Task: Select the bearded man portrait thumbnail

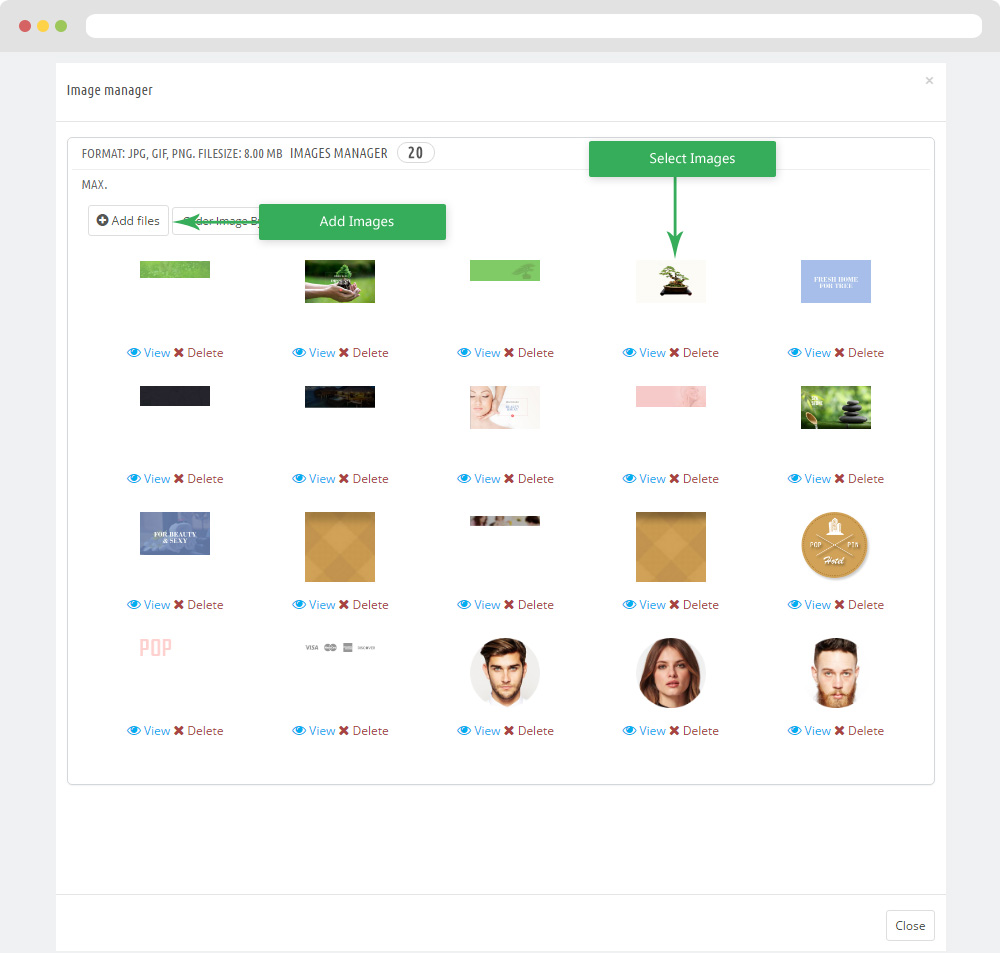Action: [x=835, y=673]
